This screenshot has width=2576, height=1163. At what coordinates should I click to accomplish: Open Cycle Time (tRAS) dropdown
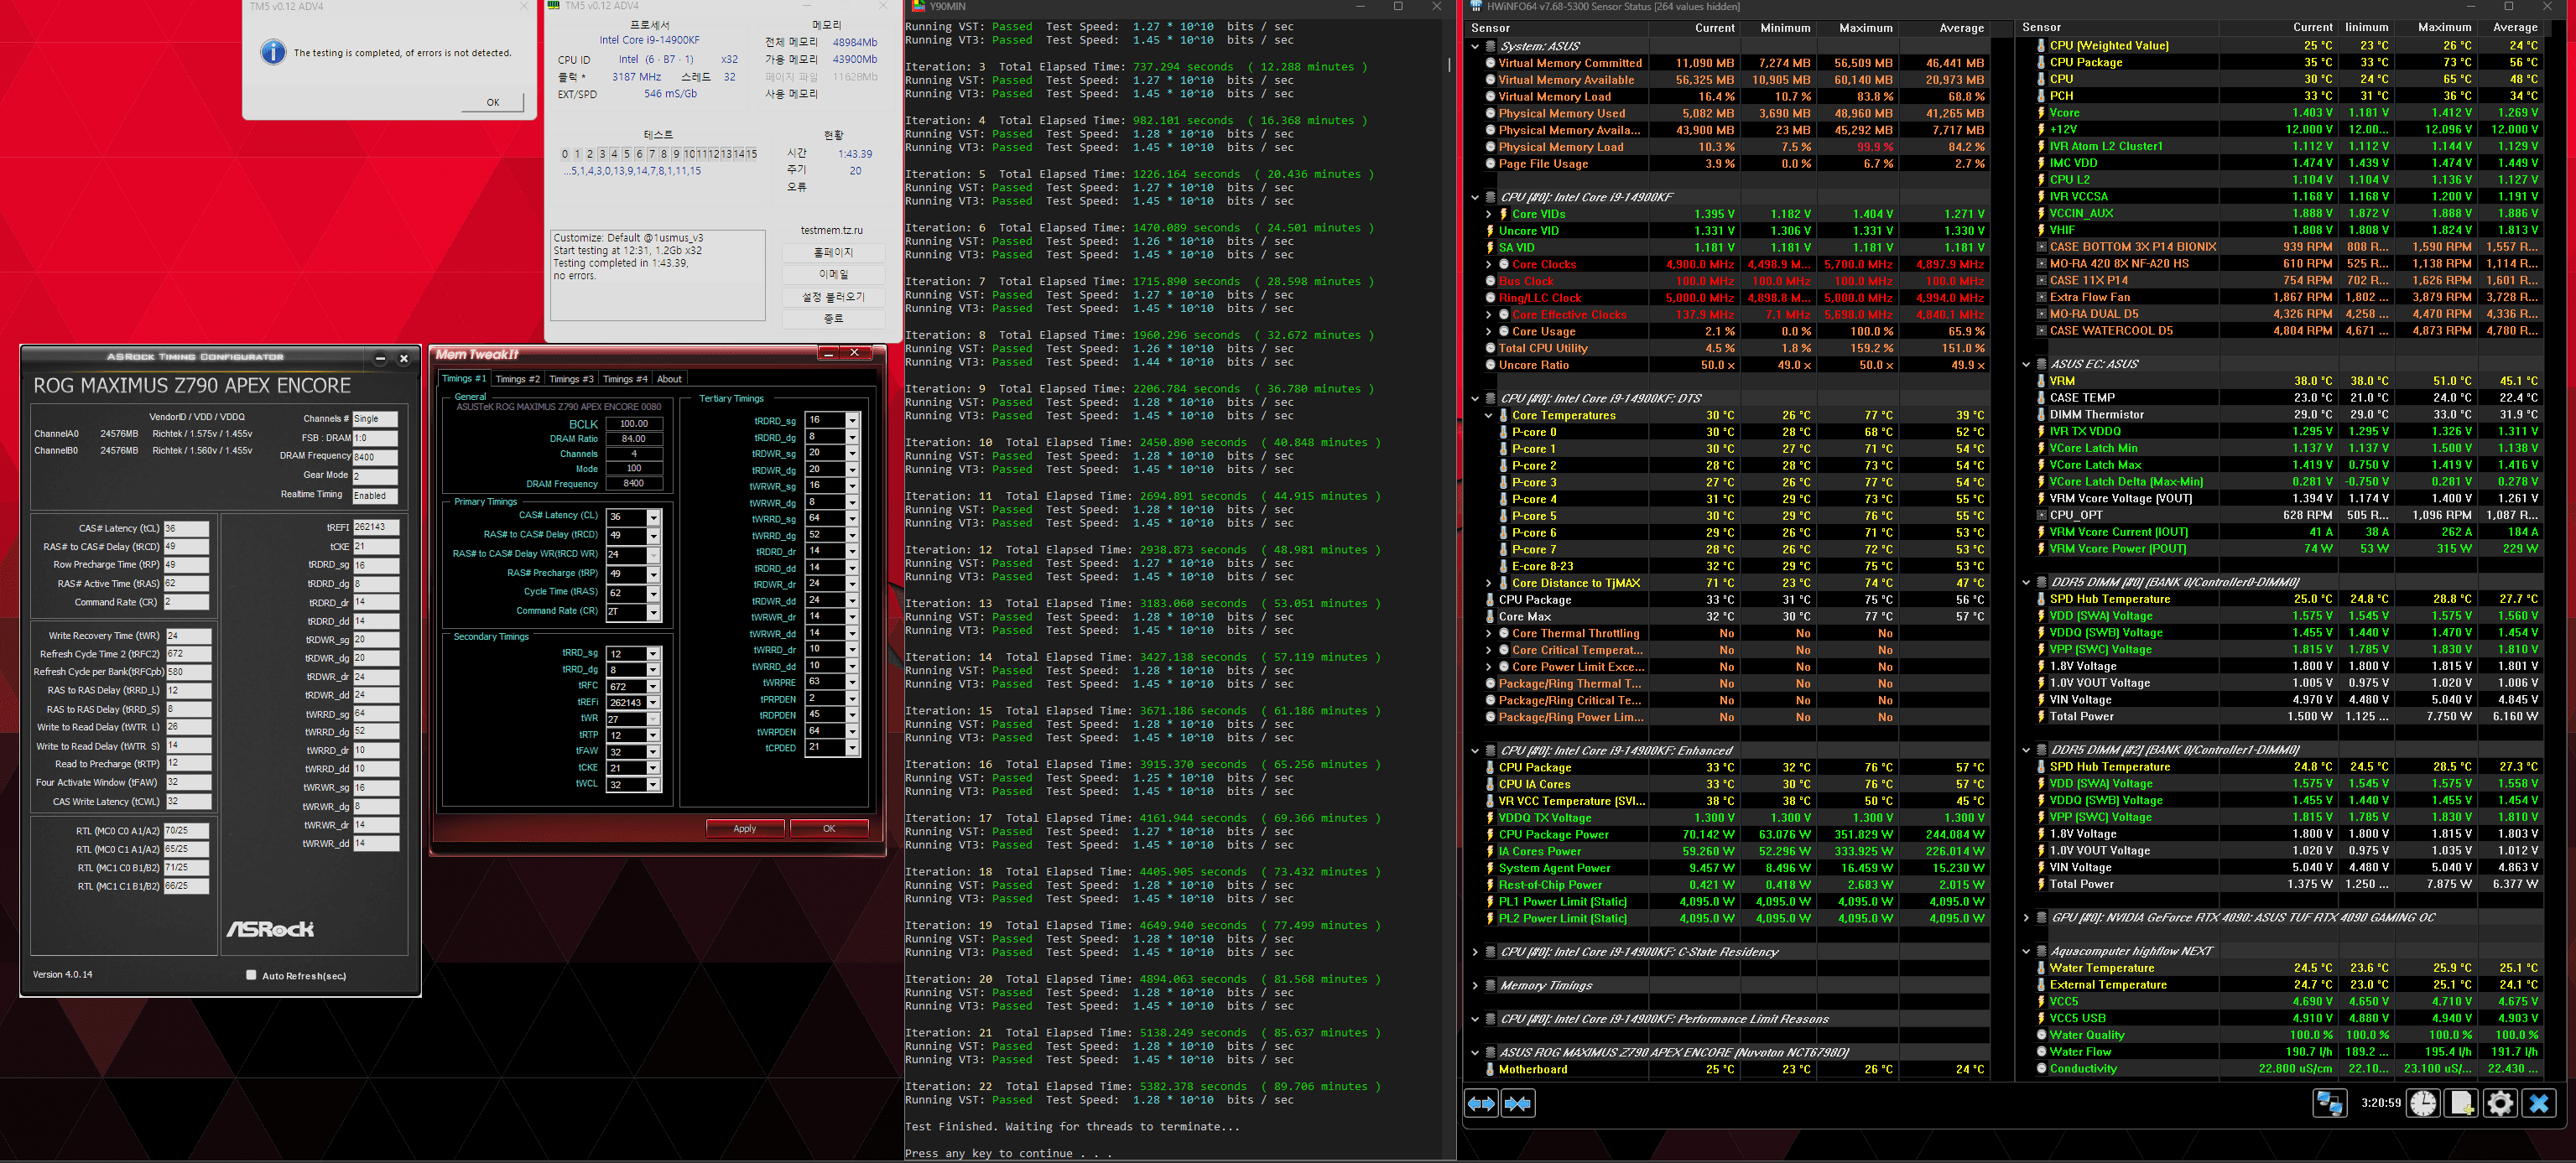653,593
